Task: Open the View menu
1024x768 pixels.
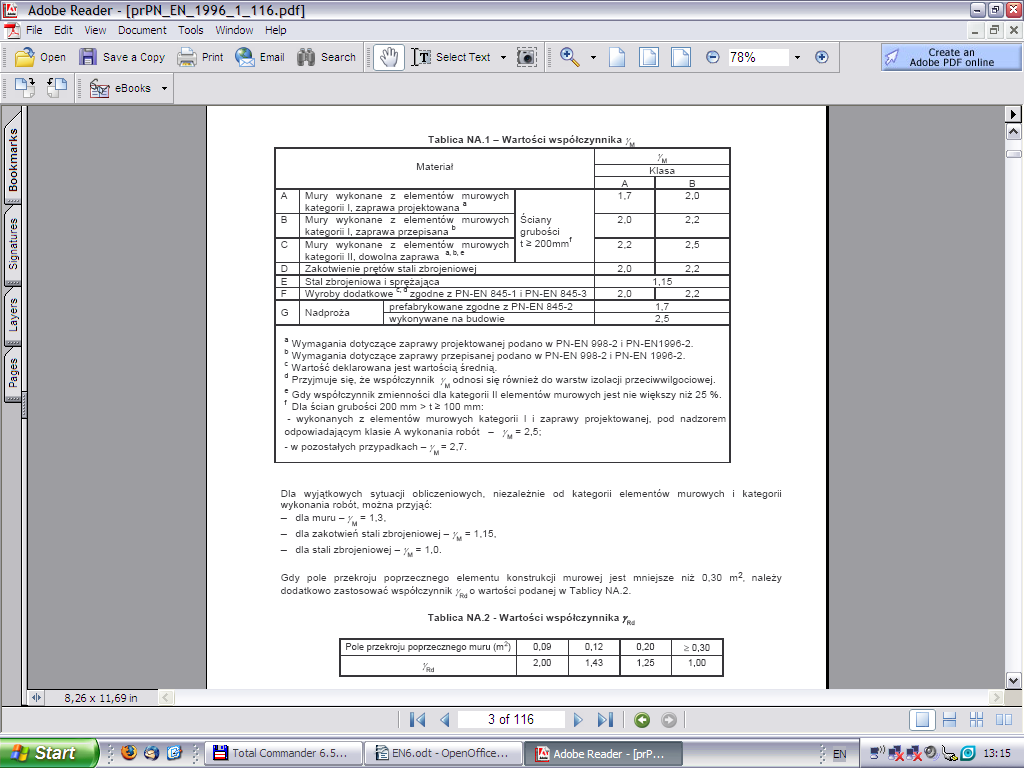Action: coord(95,30)
